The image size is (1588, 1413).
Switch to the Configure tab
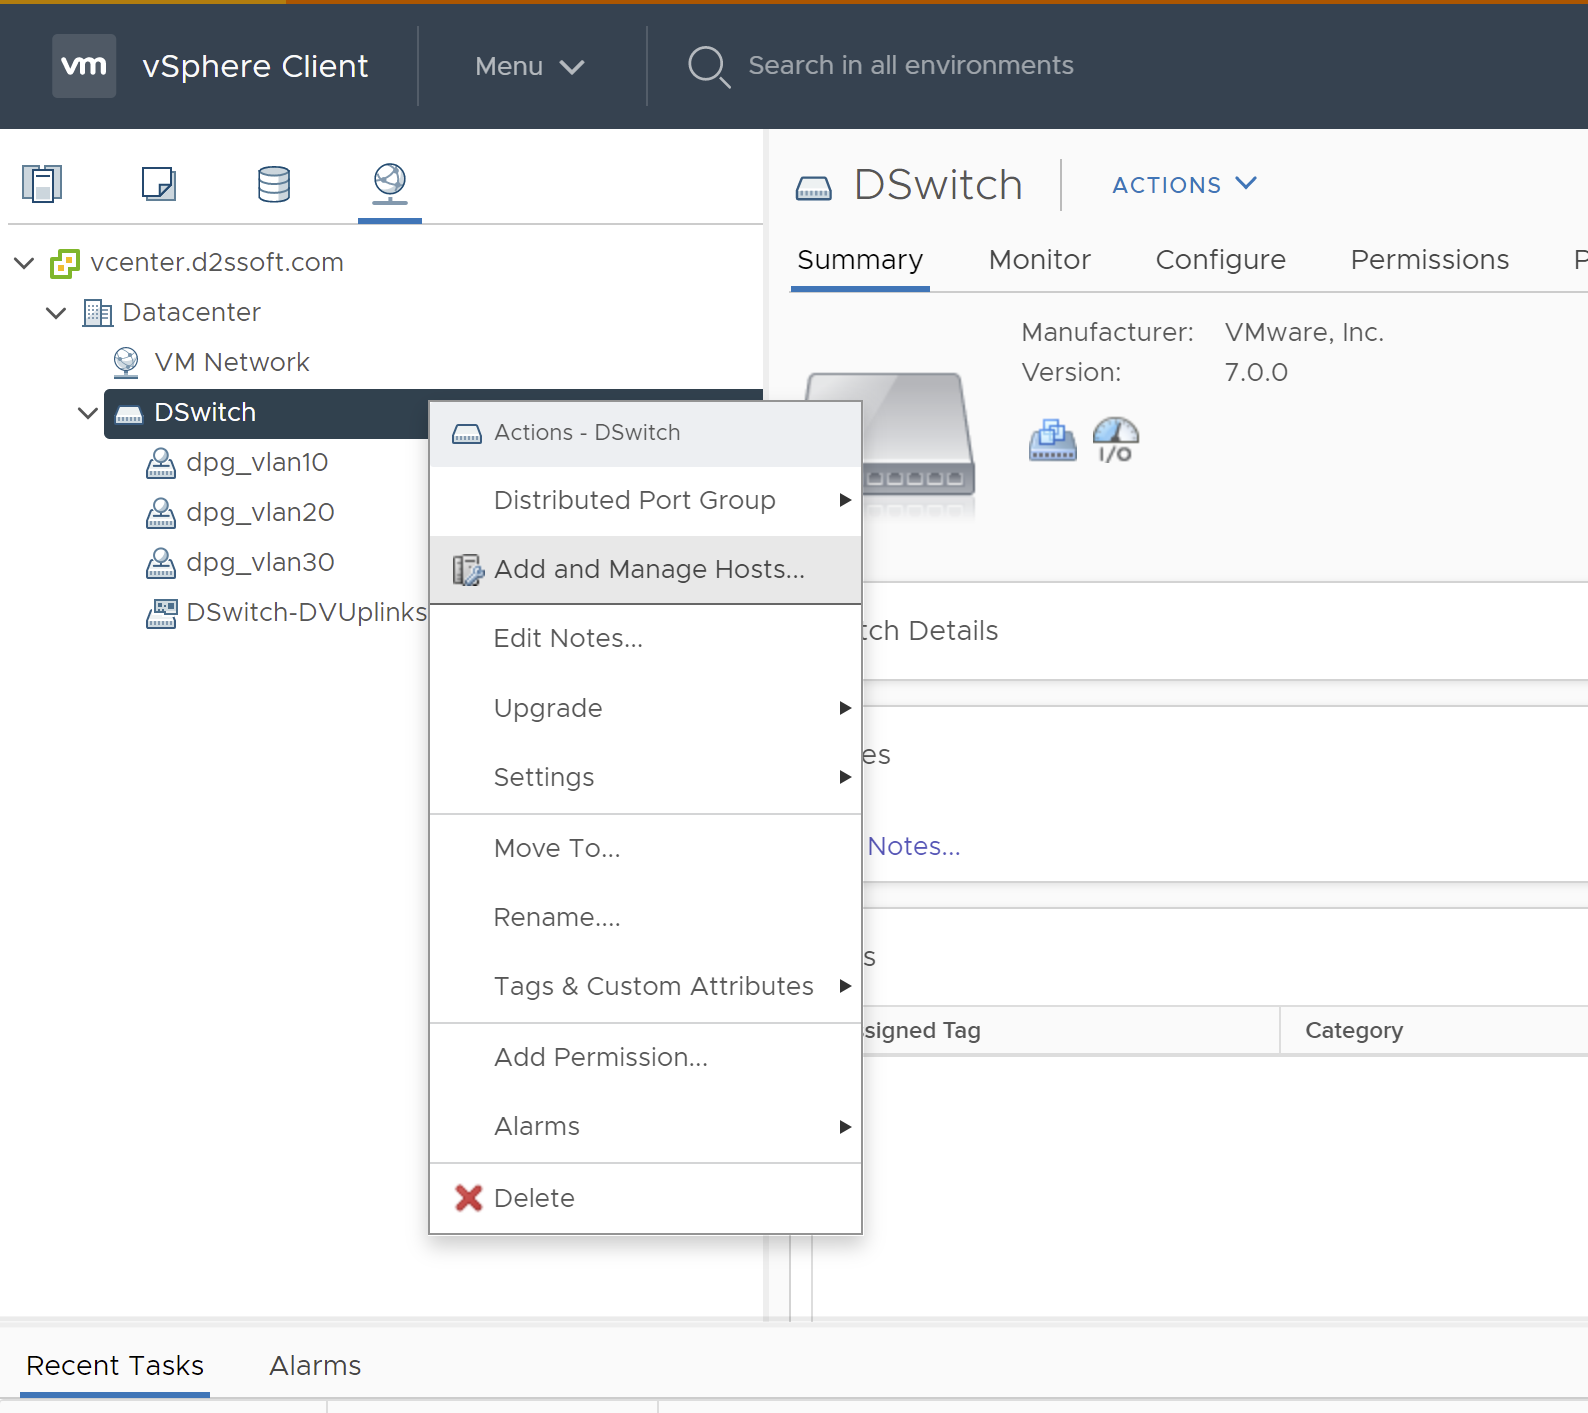pos(1220,260)
